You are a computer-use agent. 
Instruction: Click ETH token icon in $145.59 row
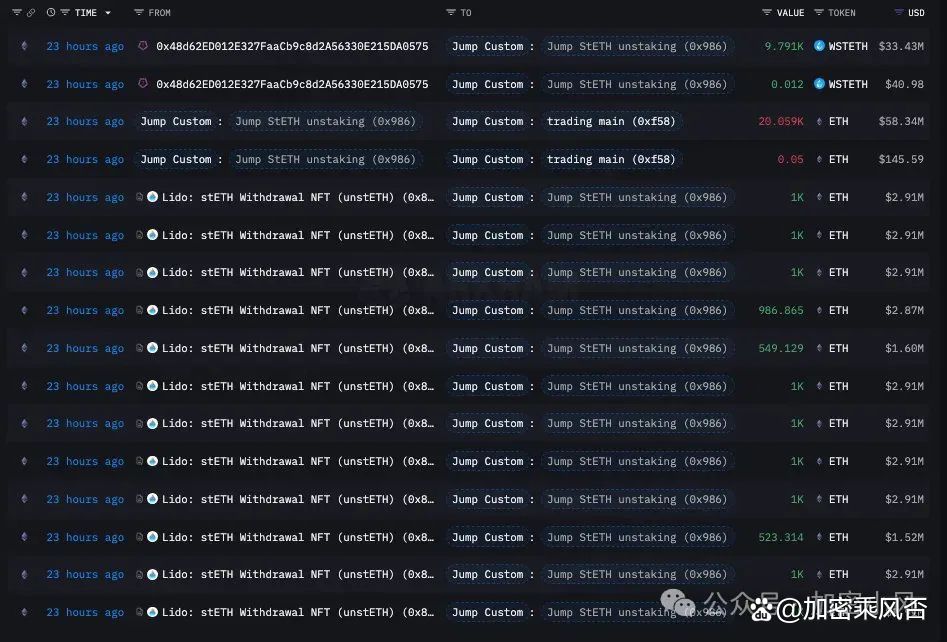(x=820, y=159)
